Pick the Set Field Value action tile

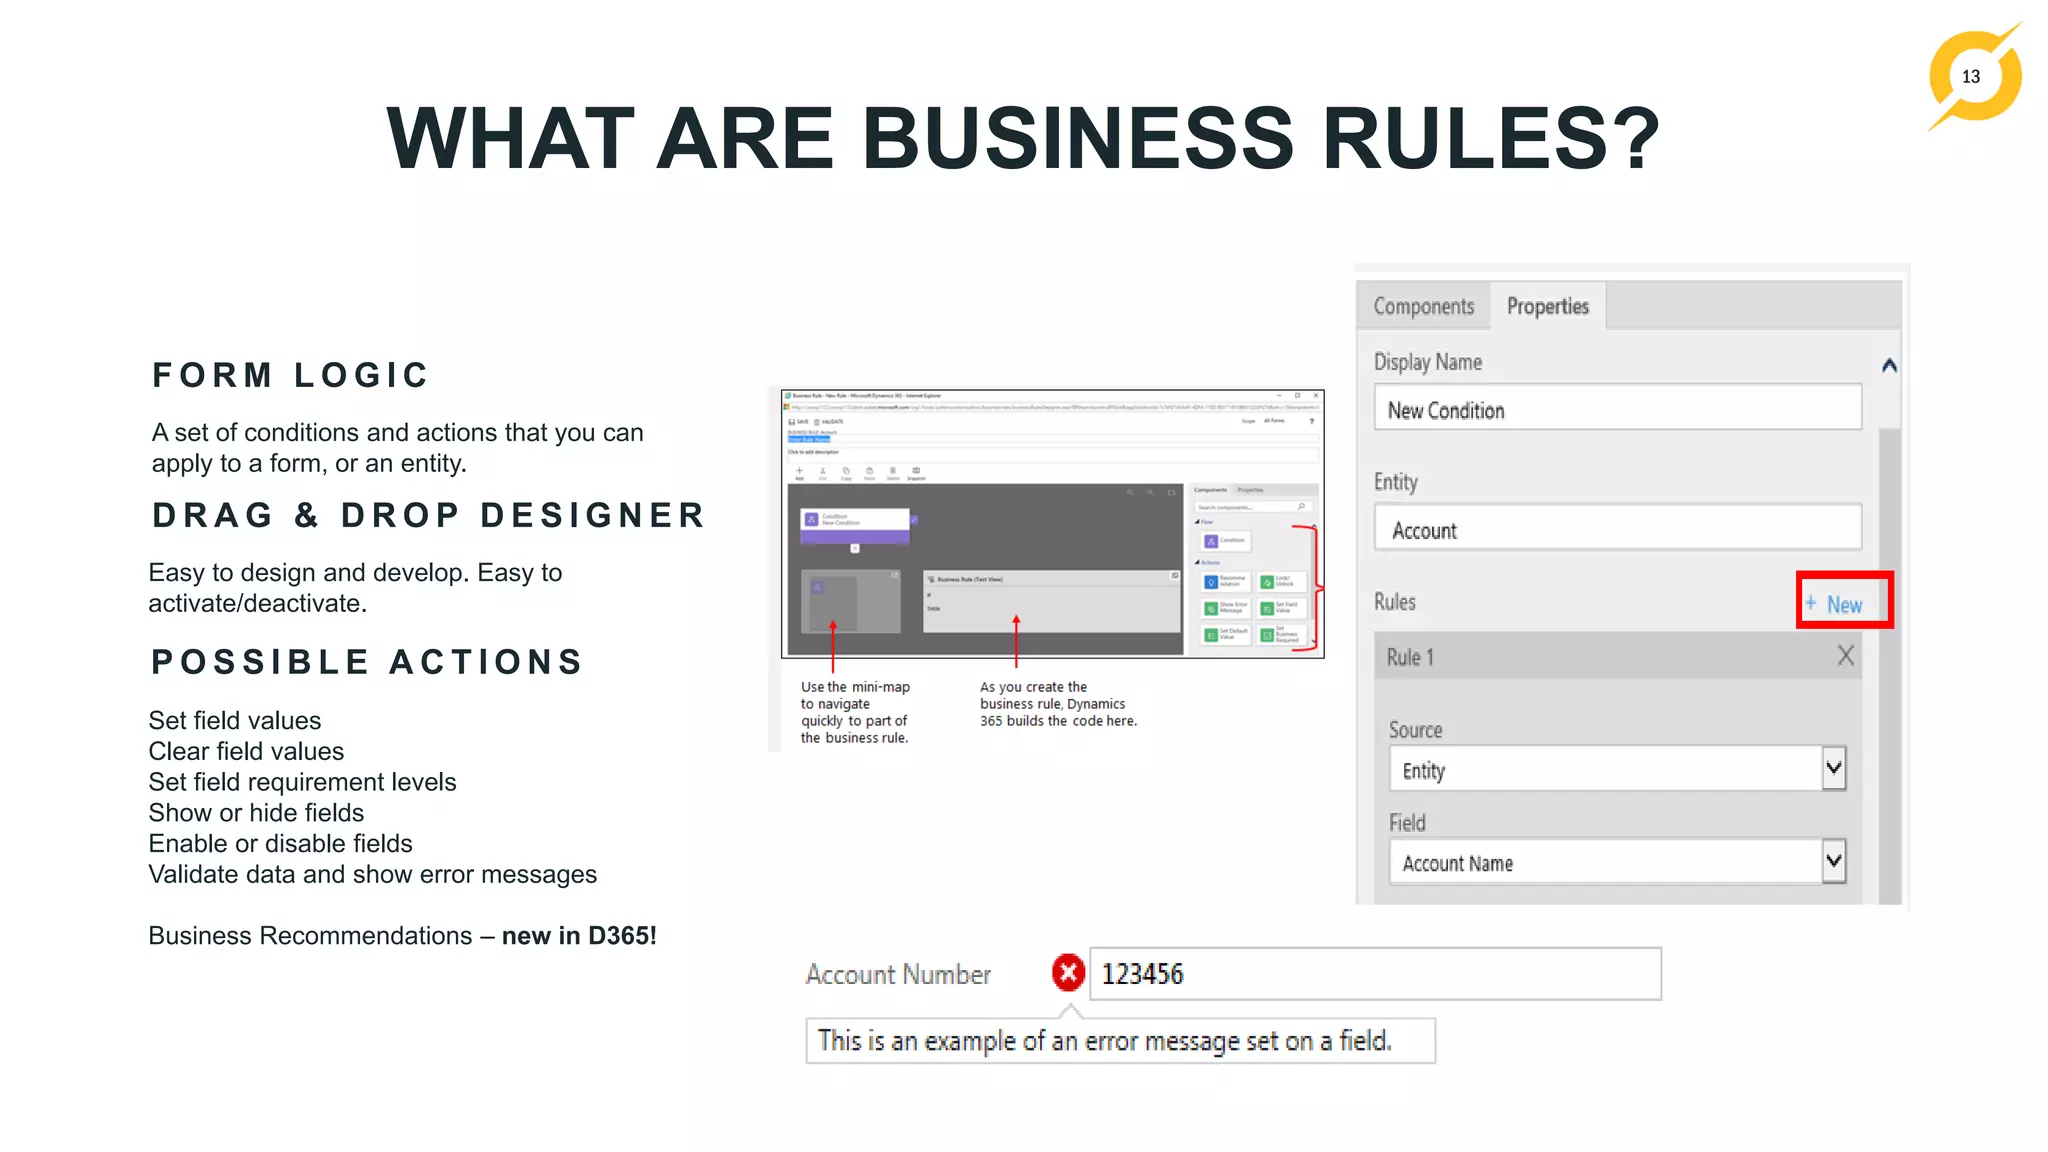[1281, 608]
